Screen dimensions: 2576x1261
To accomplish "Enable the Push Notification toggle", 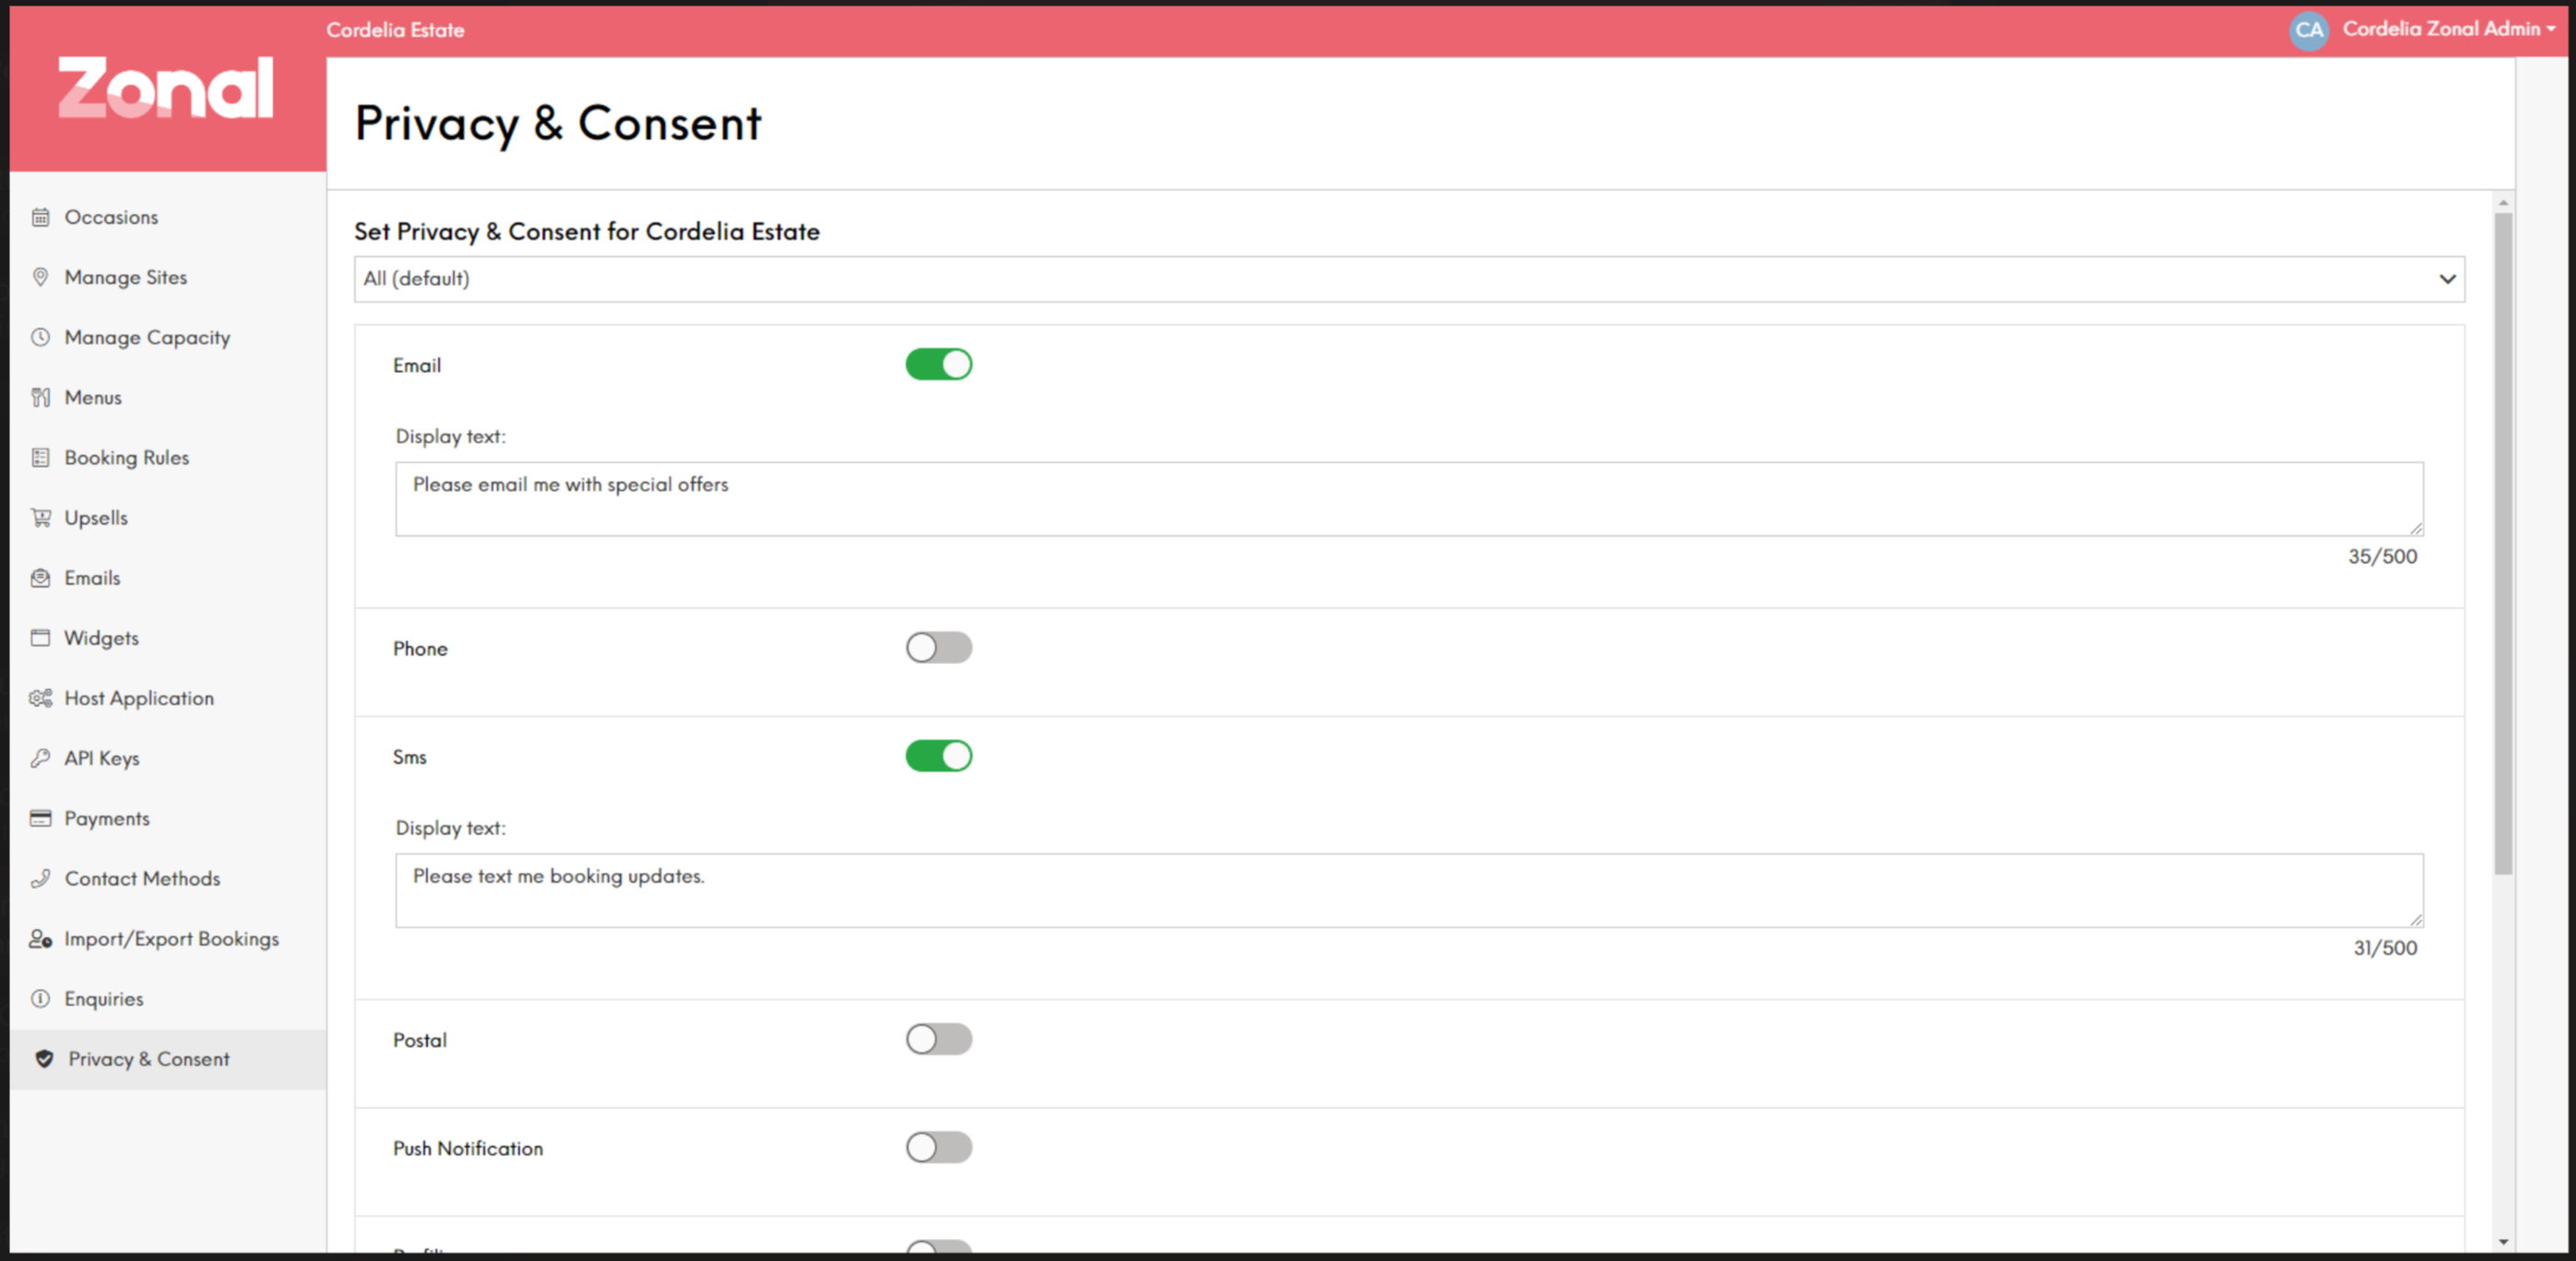I will click(938, 1146).
